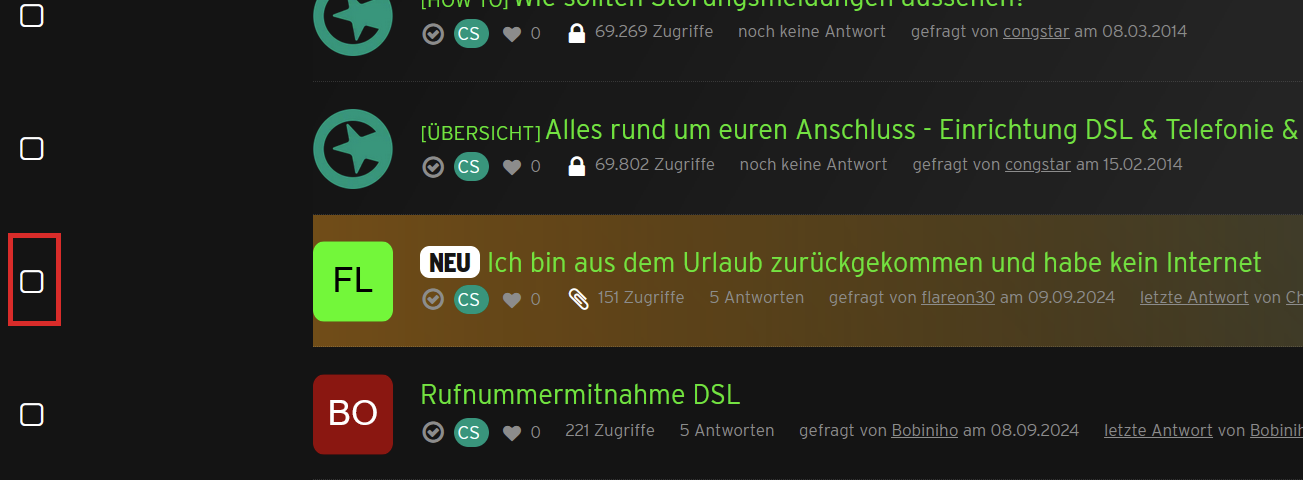Screen dimensions: 1303x480
Task: Click the red BO user avatar
Action: point(353,414)
